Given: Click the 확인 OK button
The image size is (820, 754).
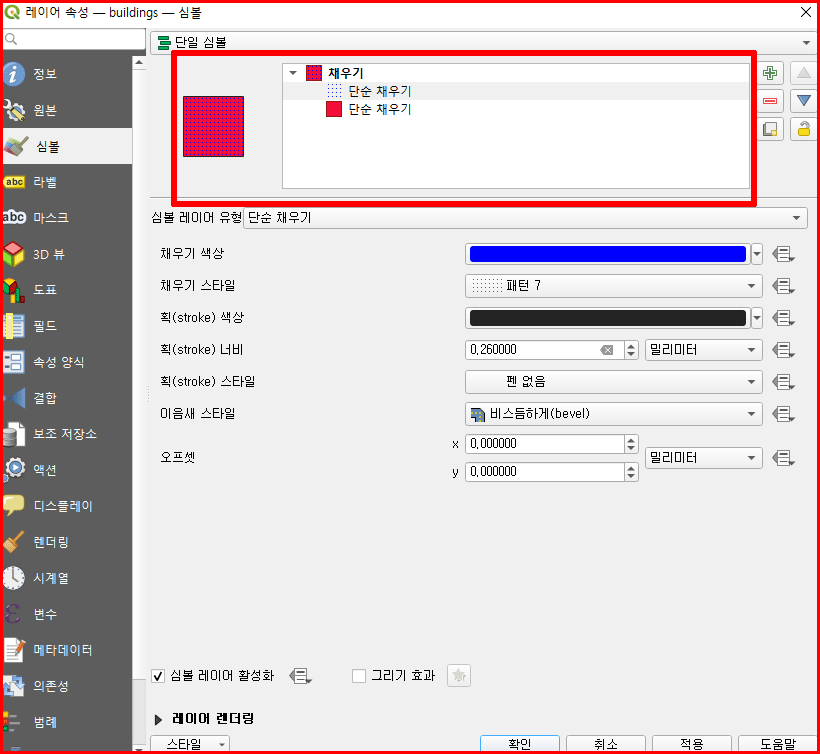Looking at the screenshot, I should pos(520,744).
